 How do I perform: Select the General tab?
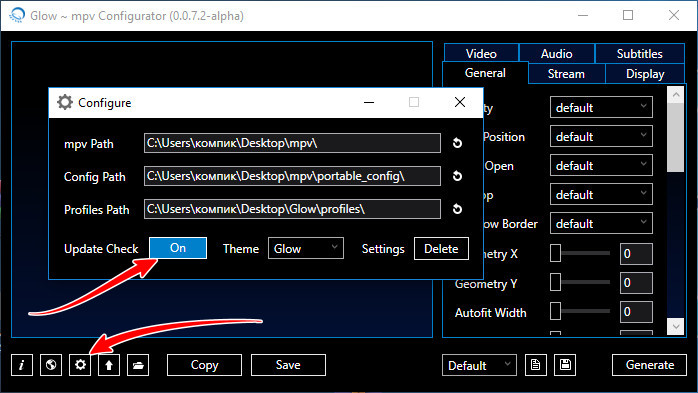coord(485,73)
